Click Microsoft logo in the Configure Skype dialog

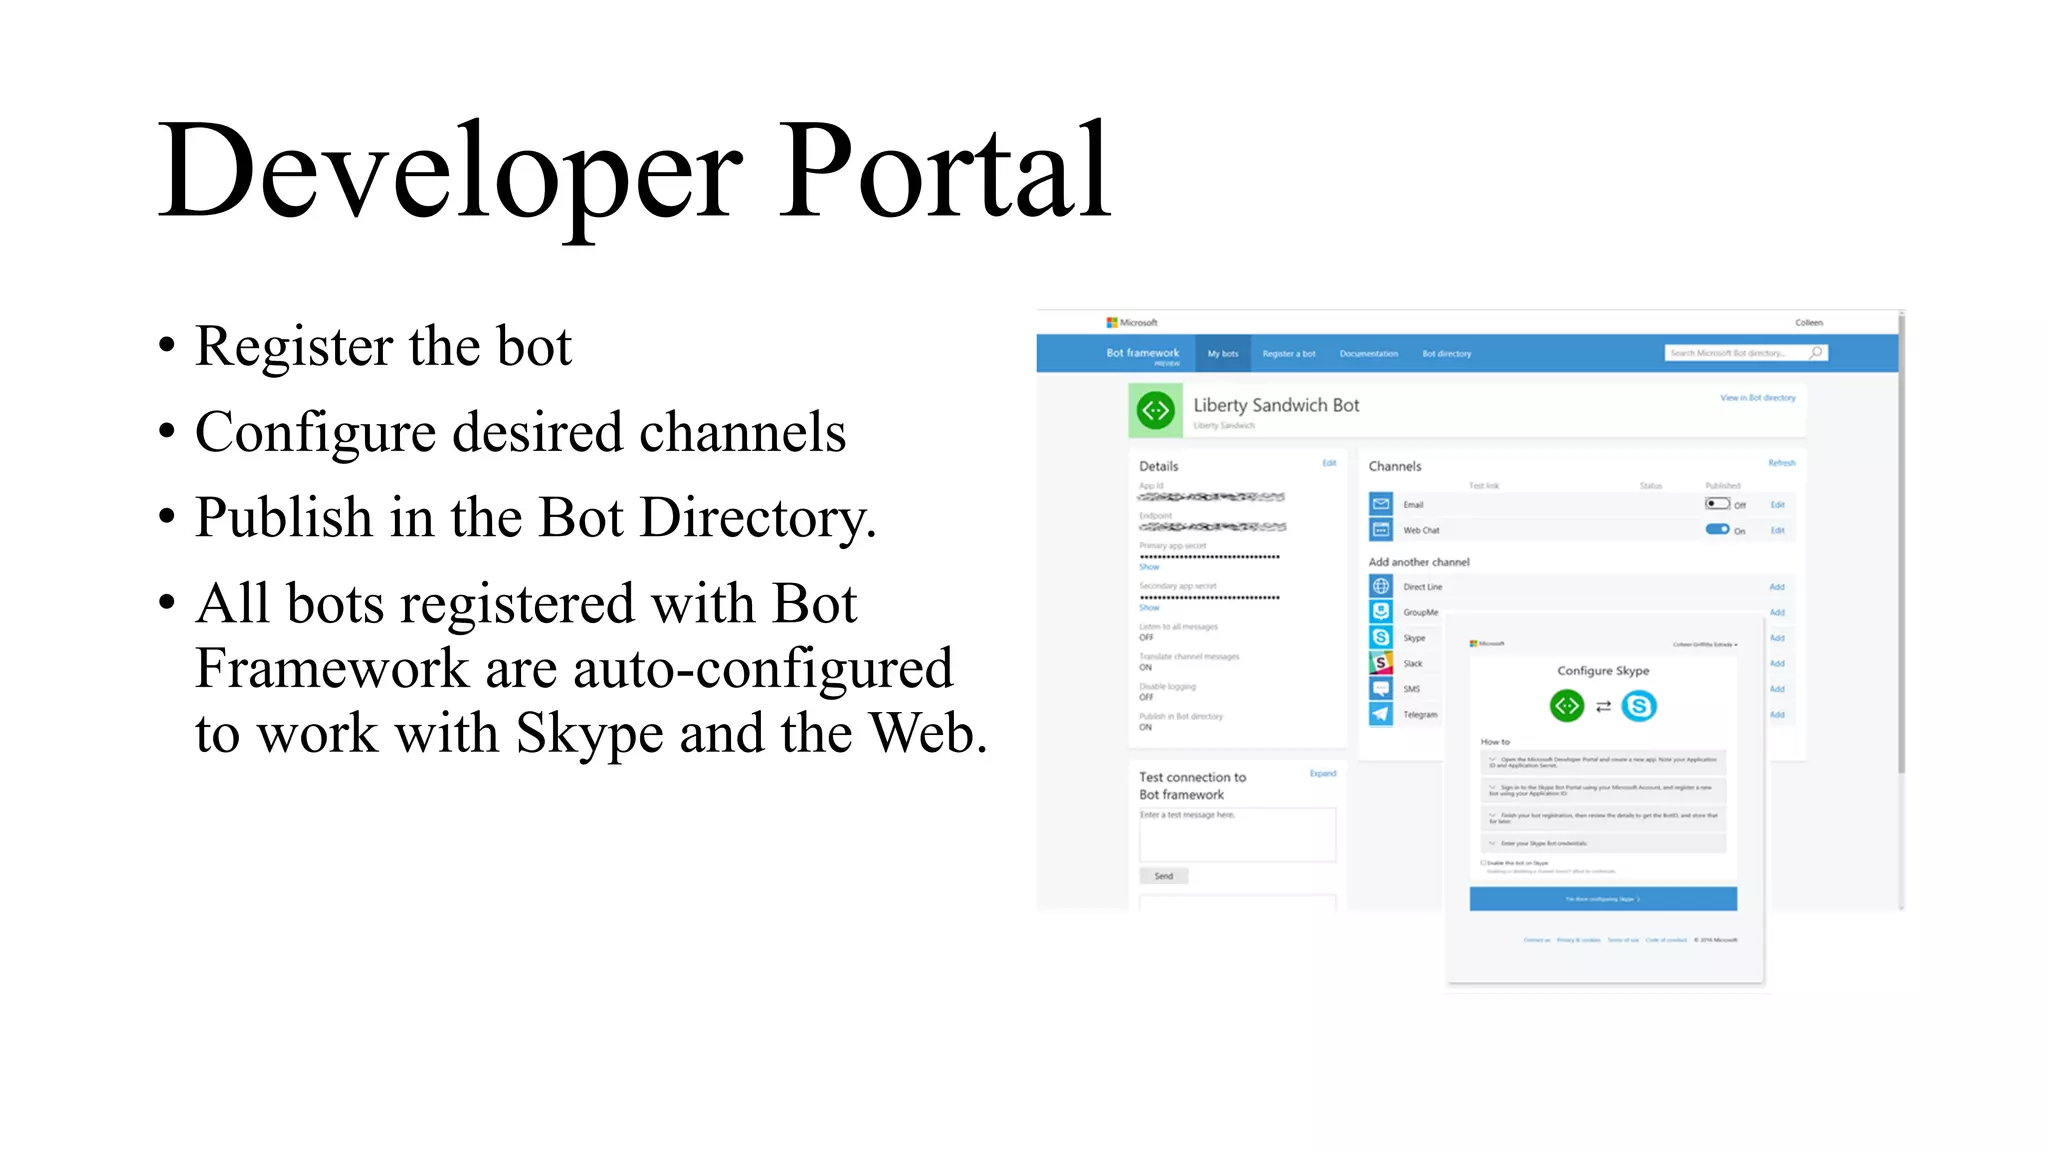coord(1487,644)
